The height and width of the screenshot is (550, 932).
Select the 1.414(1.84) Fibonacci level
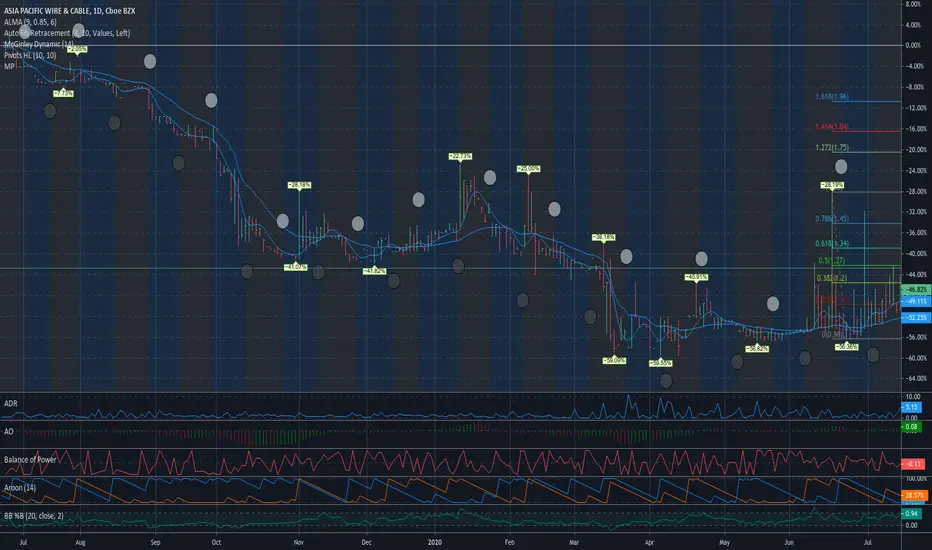click(832, 127)
